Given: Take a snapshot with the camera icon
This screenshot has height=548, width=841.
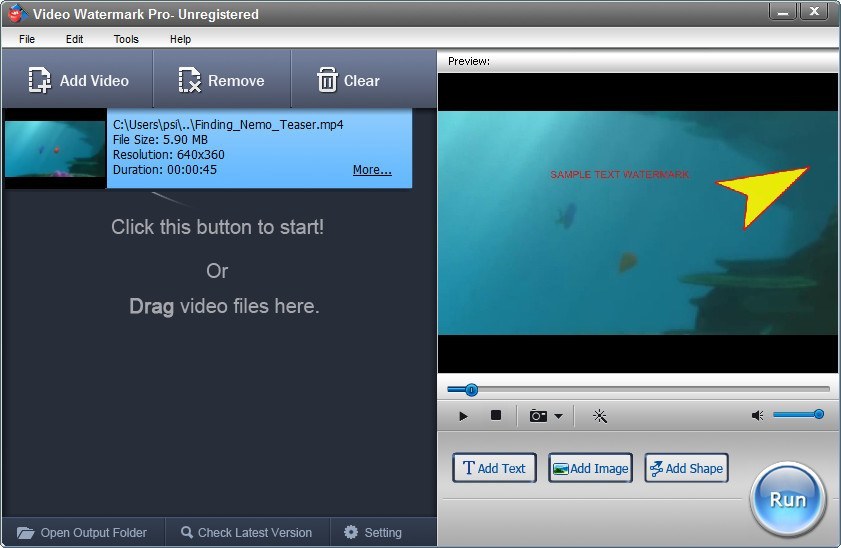Looking at the screenshot, I should (538, 416).
